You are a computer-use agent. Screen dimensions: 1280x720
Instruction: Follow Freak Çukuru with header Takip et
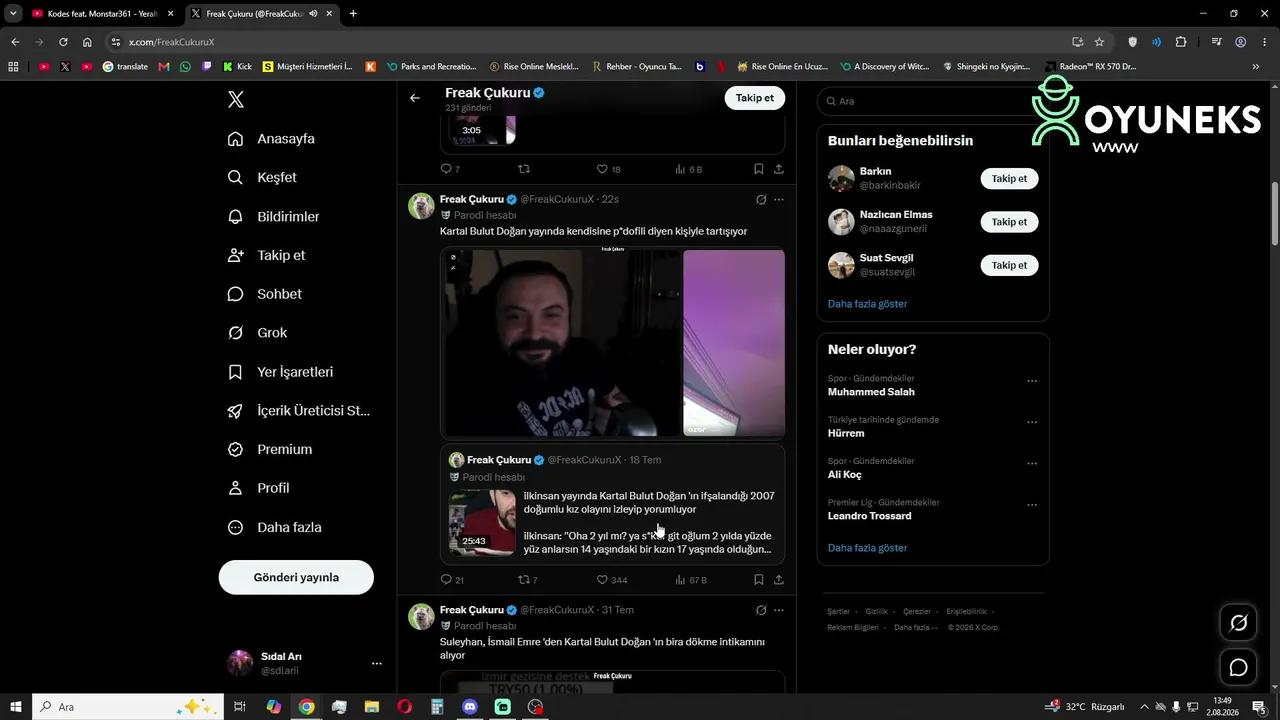[x=755, y=98]
